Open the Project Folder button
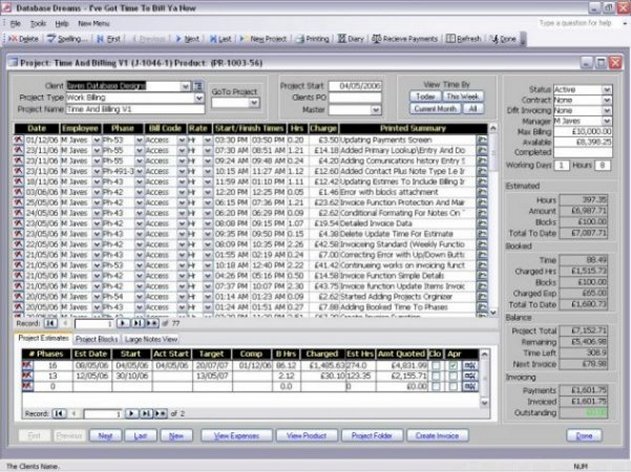Viewport: 631px width, 472px height. (x=372, y=436)
